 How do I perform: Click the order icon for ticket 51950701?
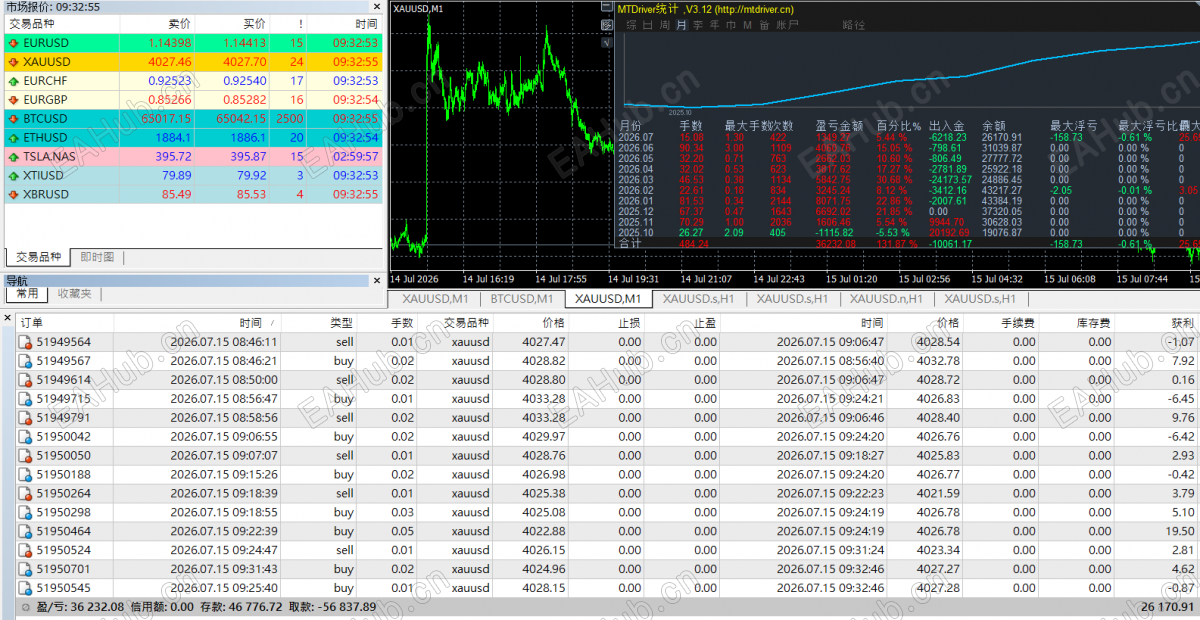26,570
